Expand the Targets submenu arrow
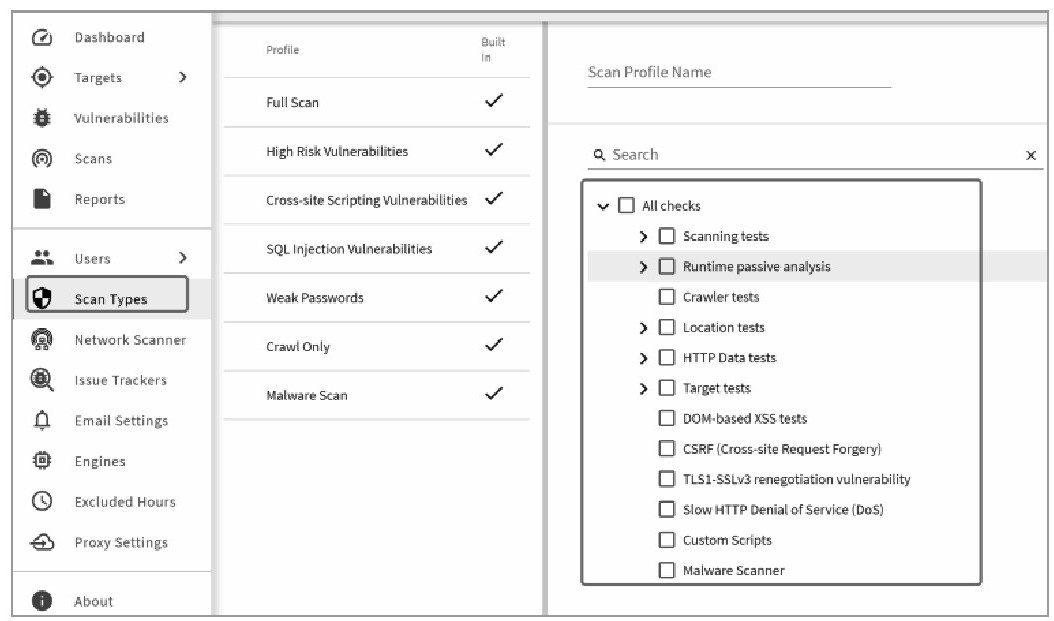Image resolution: width=1054 pixels, height=621 pixels. pyautogui.click(x=182, y=77)
